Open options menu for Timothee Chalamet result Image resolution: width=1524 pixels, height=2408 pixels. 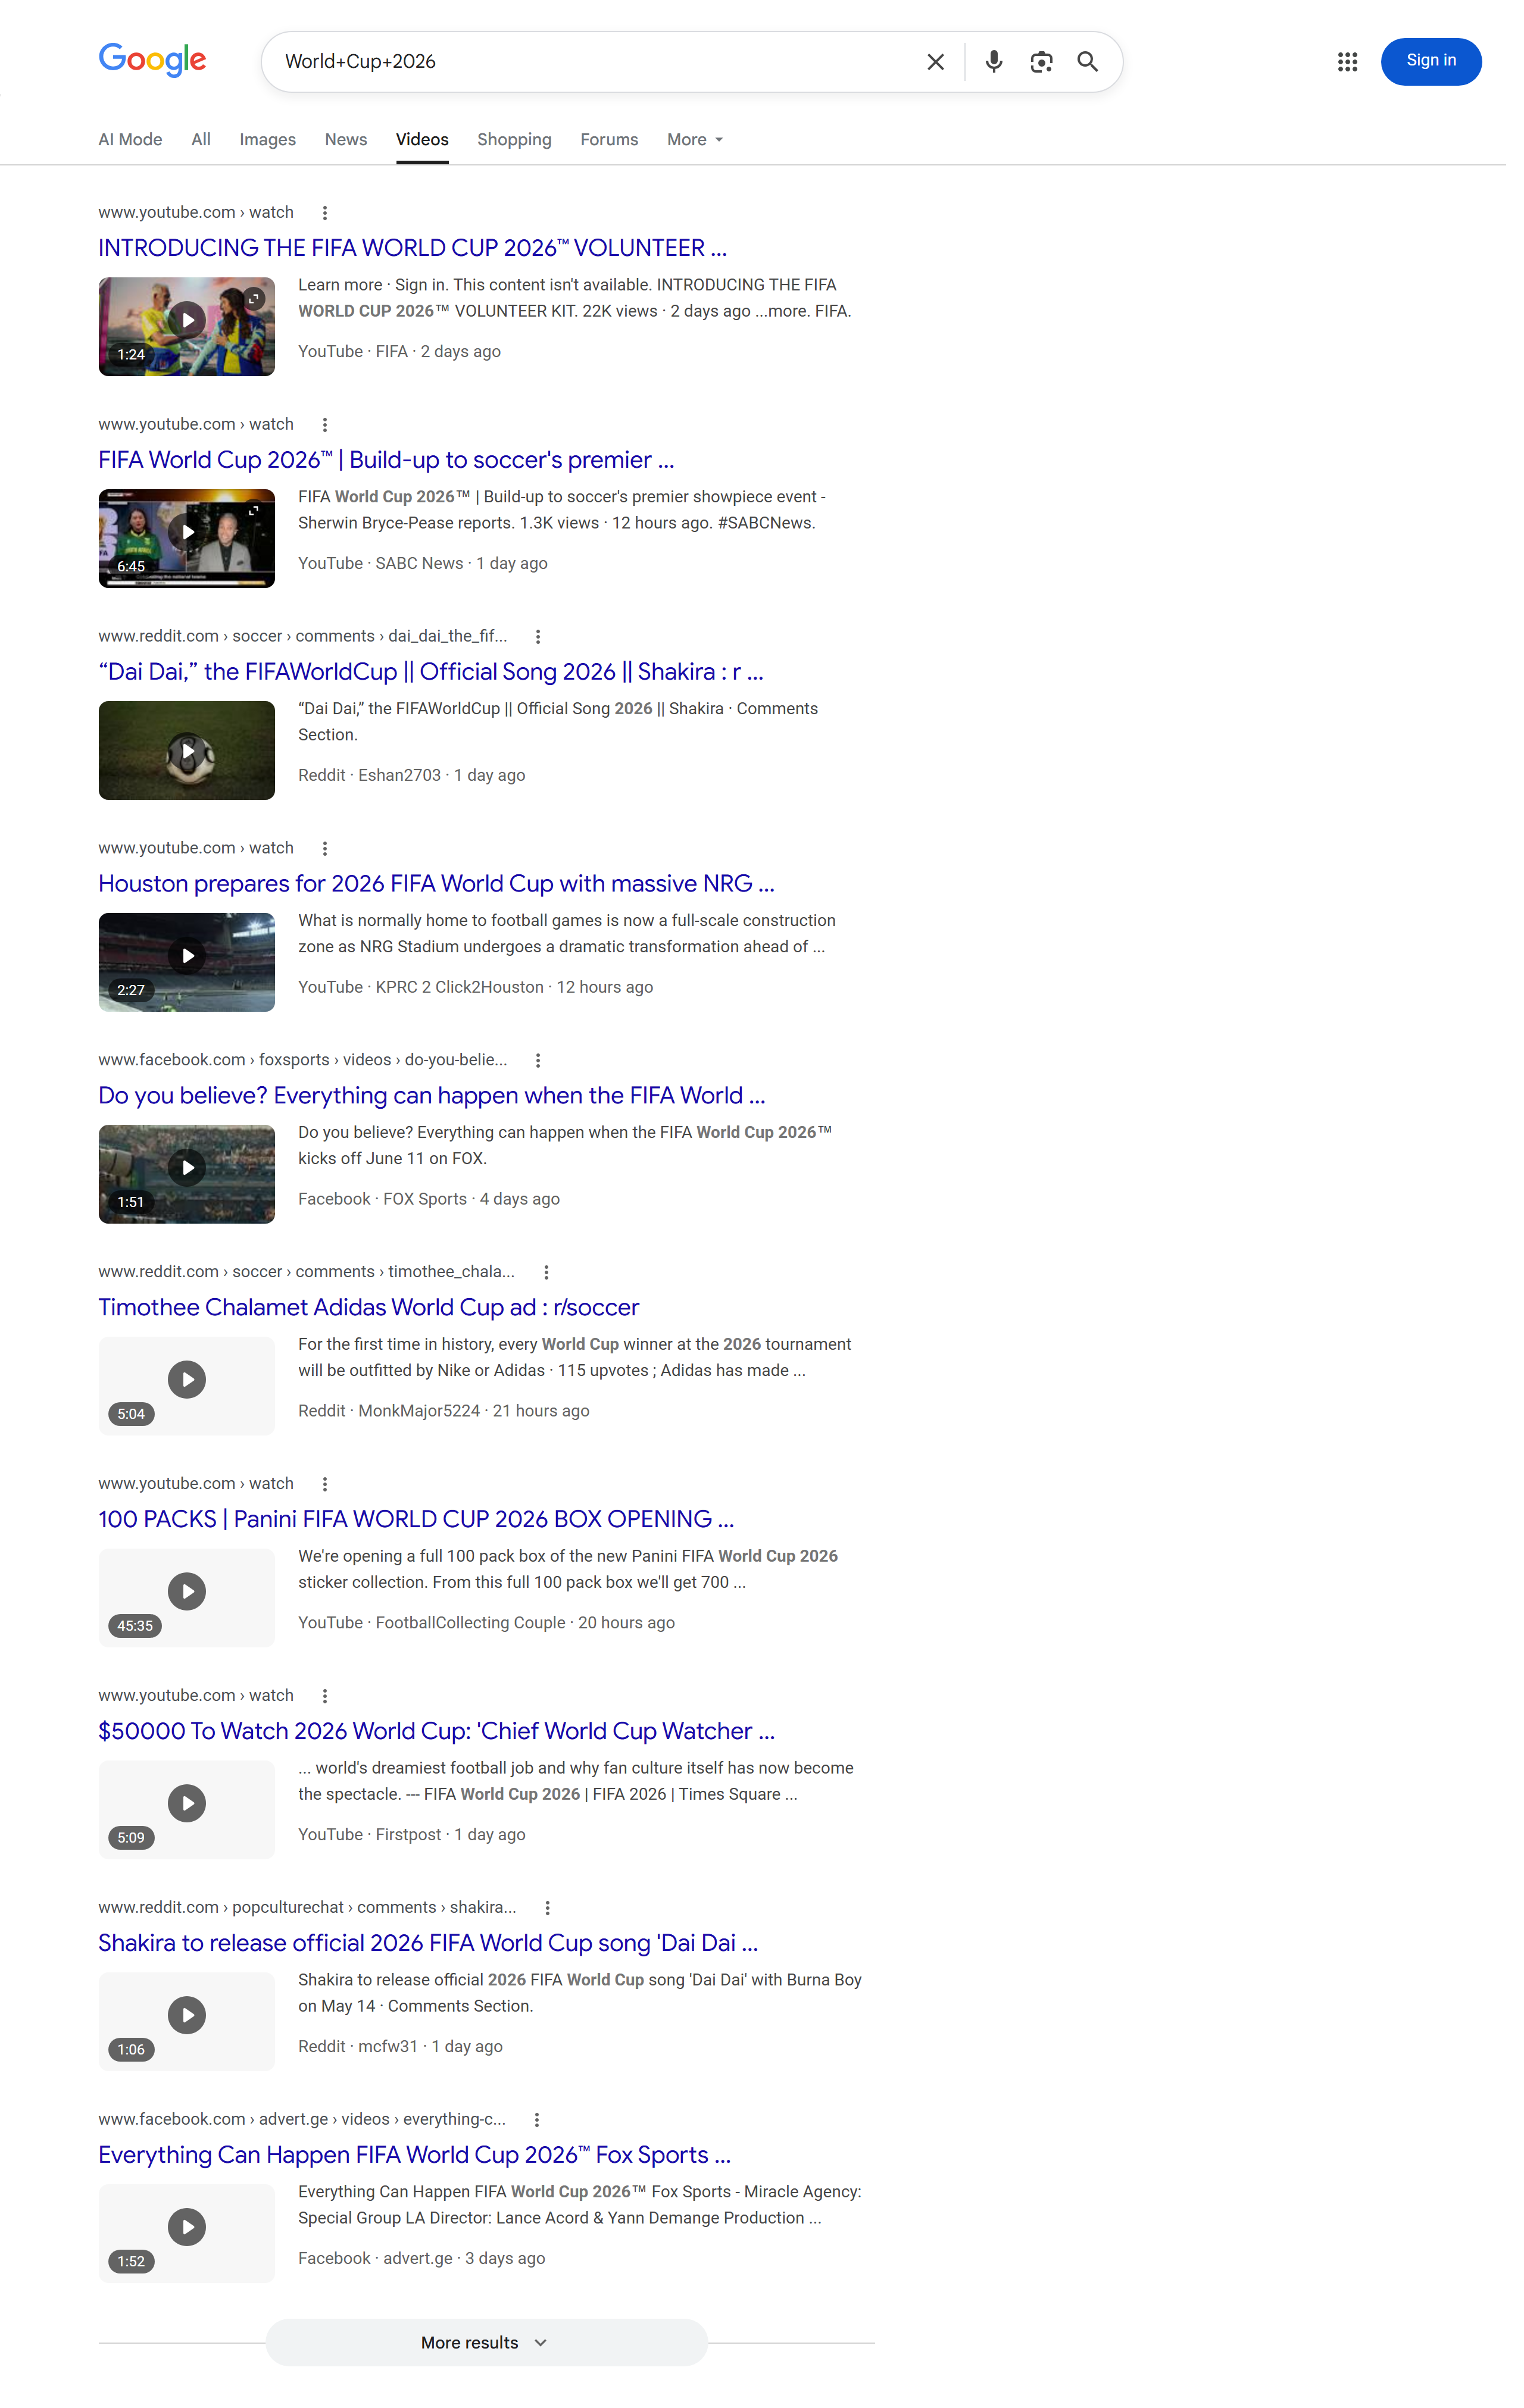pos(546,1273)
